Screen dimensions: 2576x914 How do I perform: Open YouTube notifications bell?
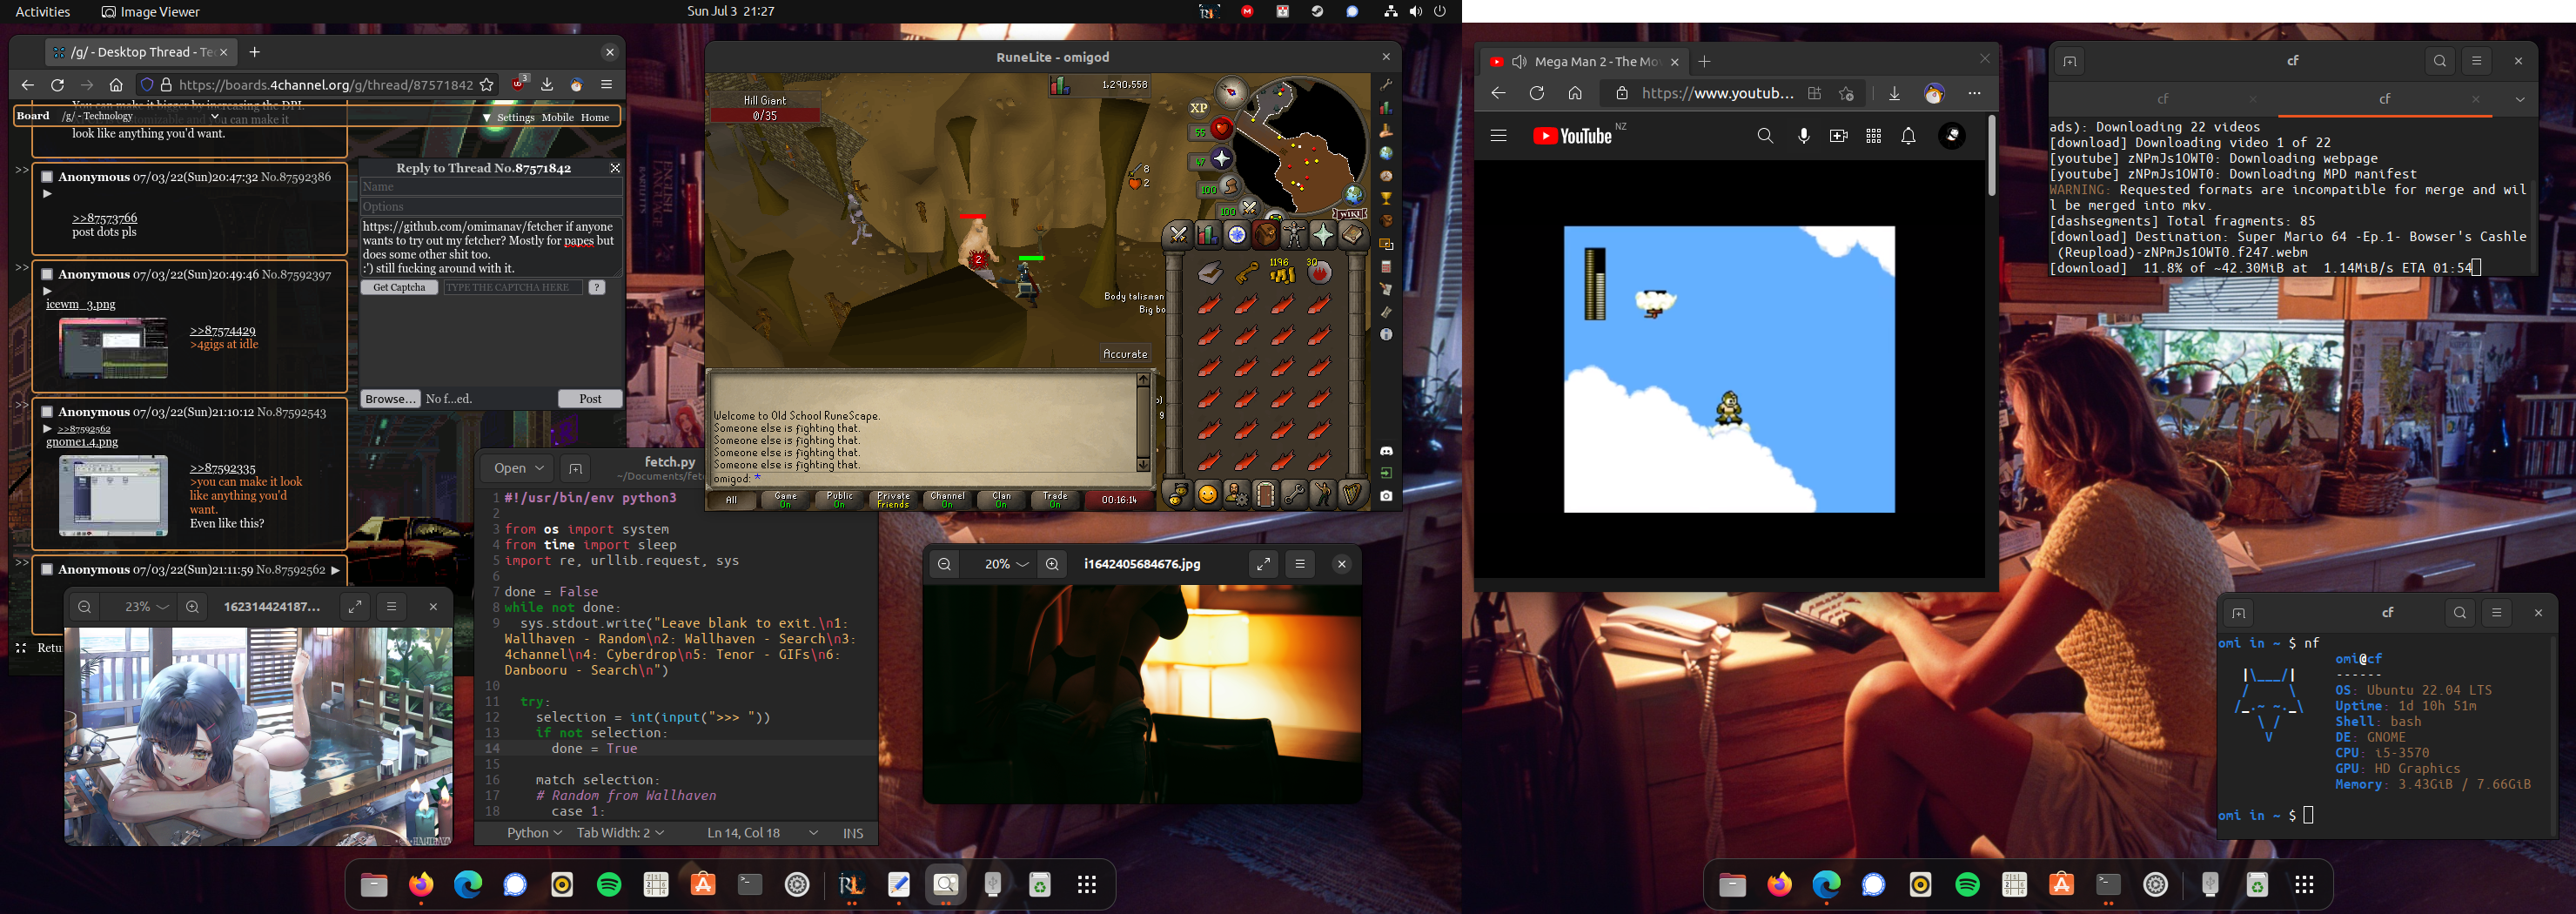[1909, 136]
